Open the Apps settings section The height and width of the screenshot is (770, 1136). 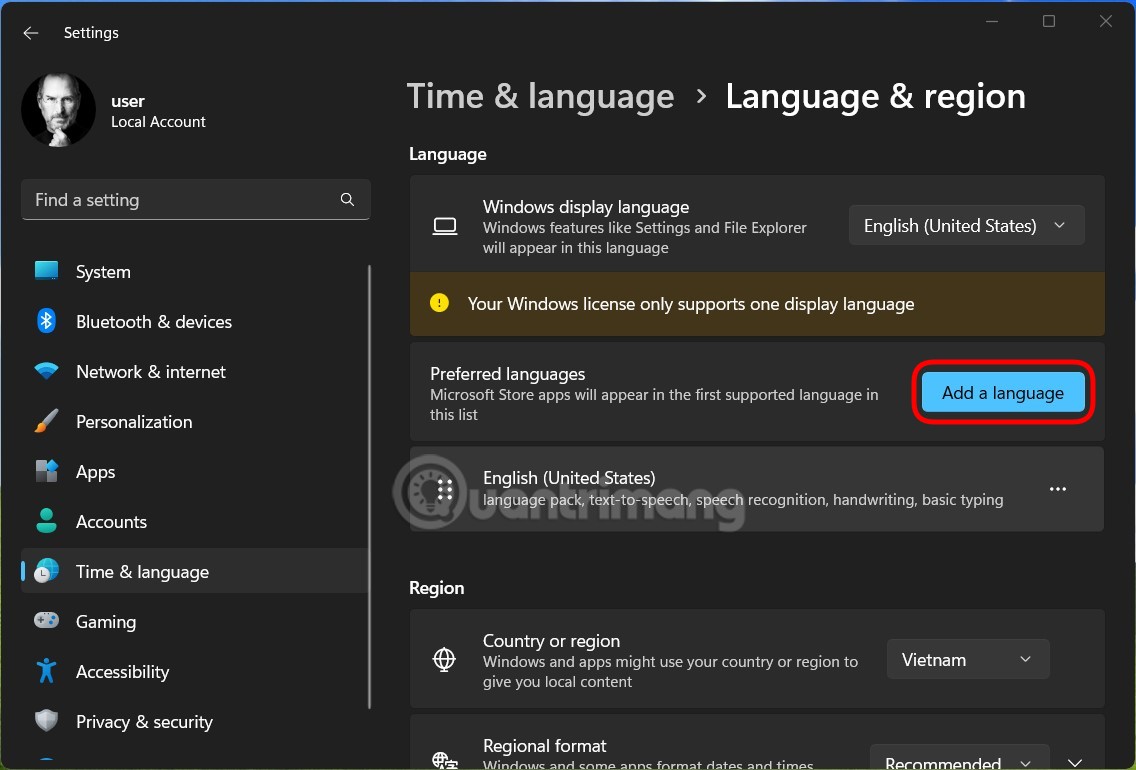tap(95, 471)
